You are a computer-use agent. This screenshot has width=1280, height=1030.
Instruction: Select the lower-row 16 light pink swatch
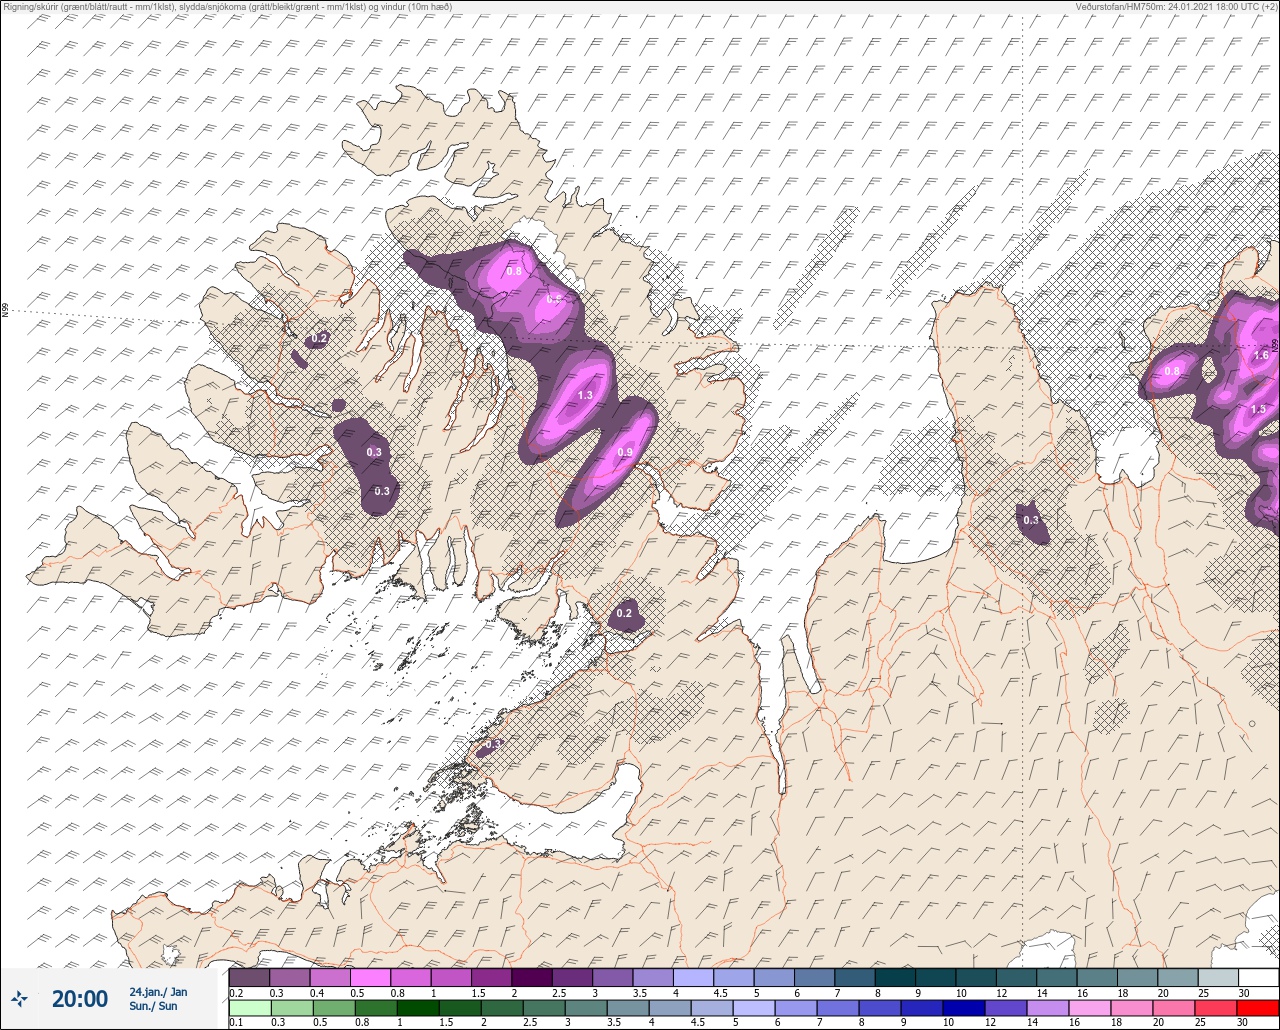(x=1088, y=1007)
